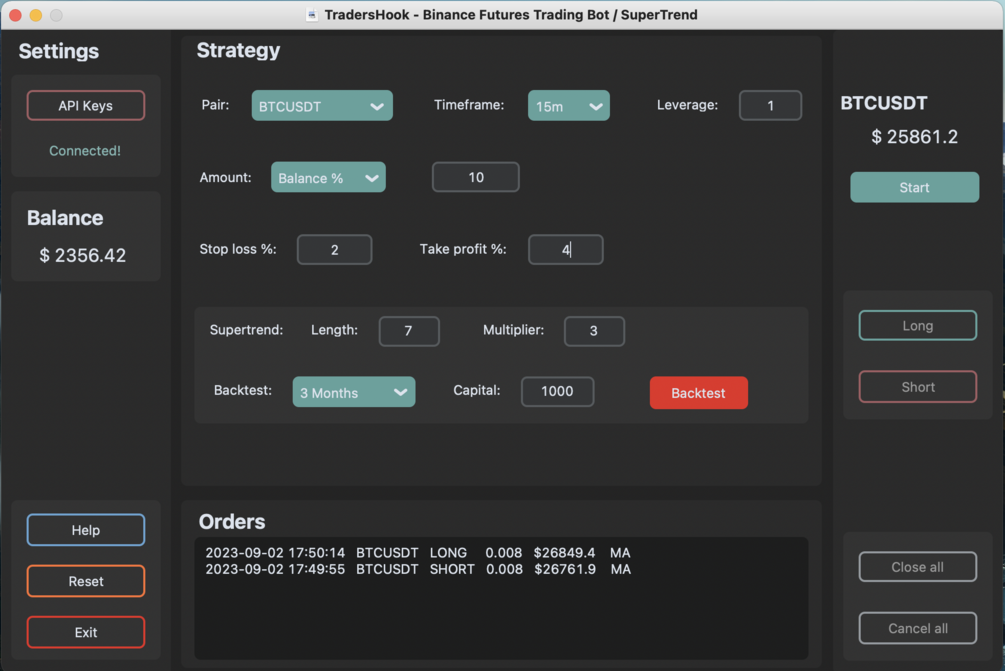The image size is (1005, 671).
Task: Click the Timeframe dropdown chevron arrow
Action: (595, 106)
